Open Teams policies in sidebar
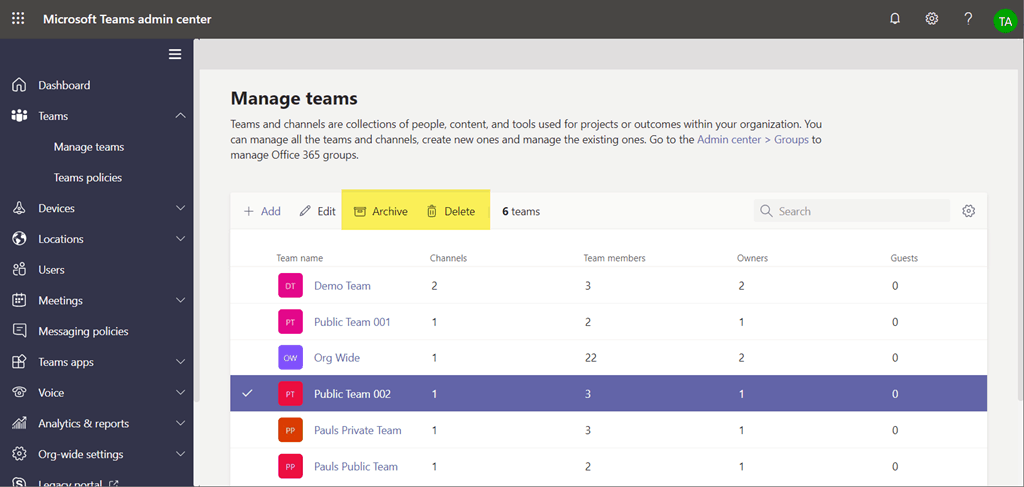 click(x=88, y=178)
